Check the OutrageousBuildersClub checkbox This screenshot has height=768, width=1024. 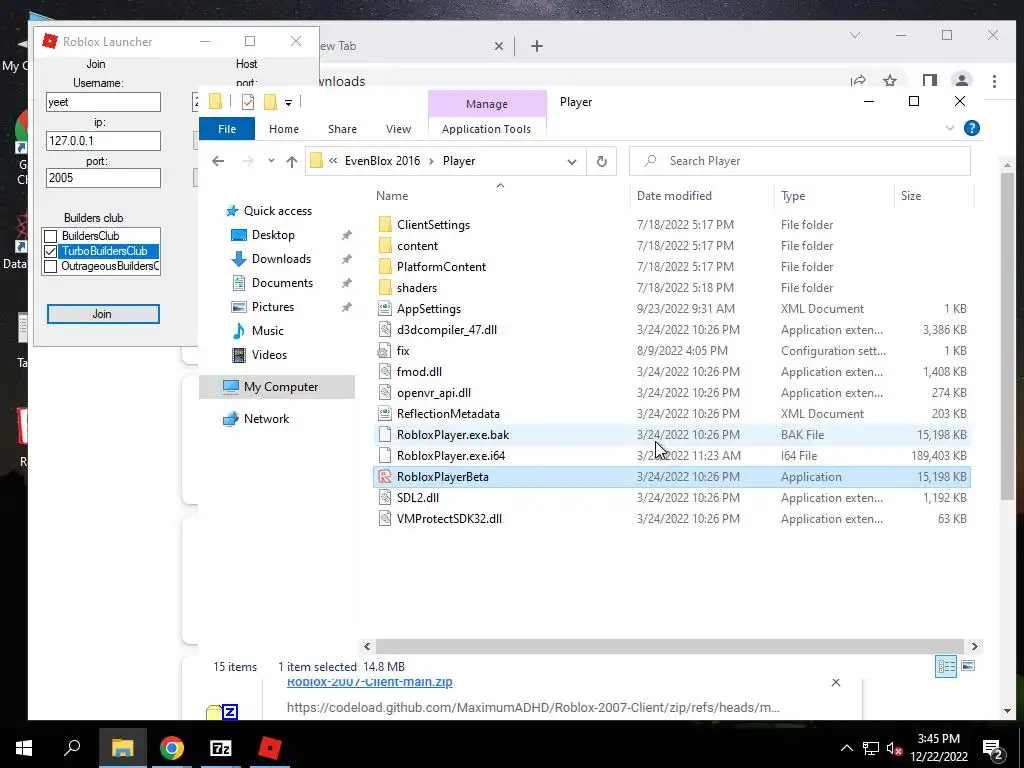[x=50, y=266]
